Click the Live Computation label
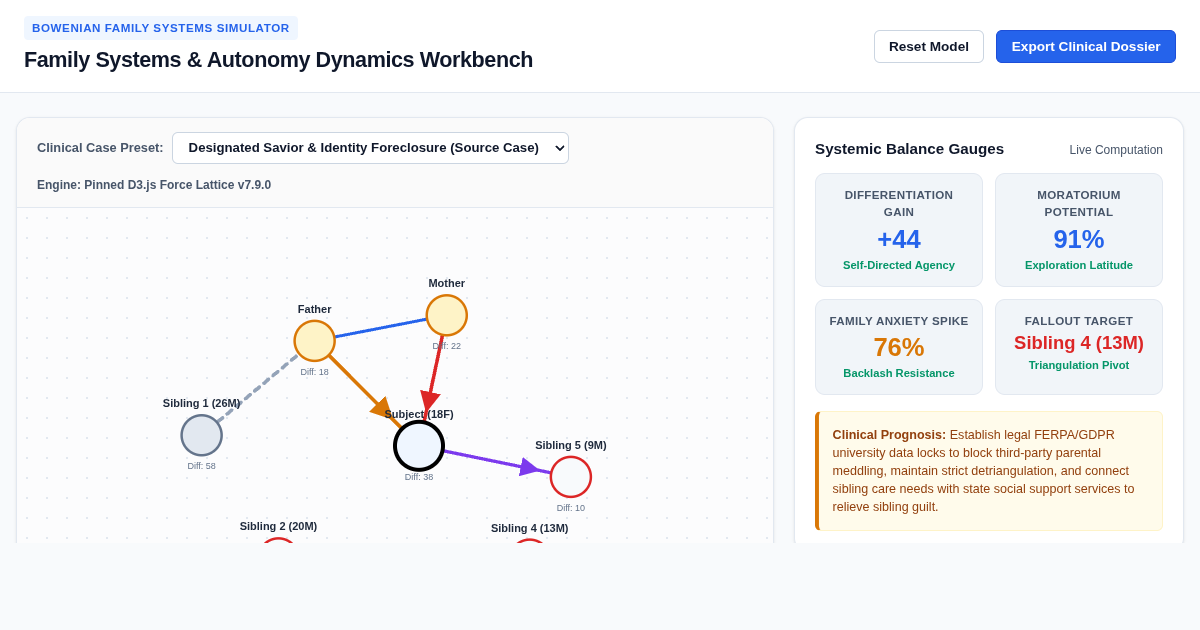This screenshot has width=1200, height=630. tap(1116, 150)
